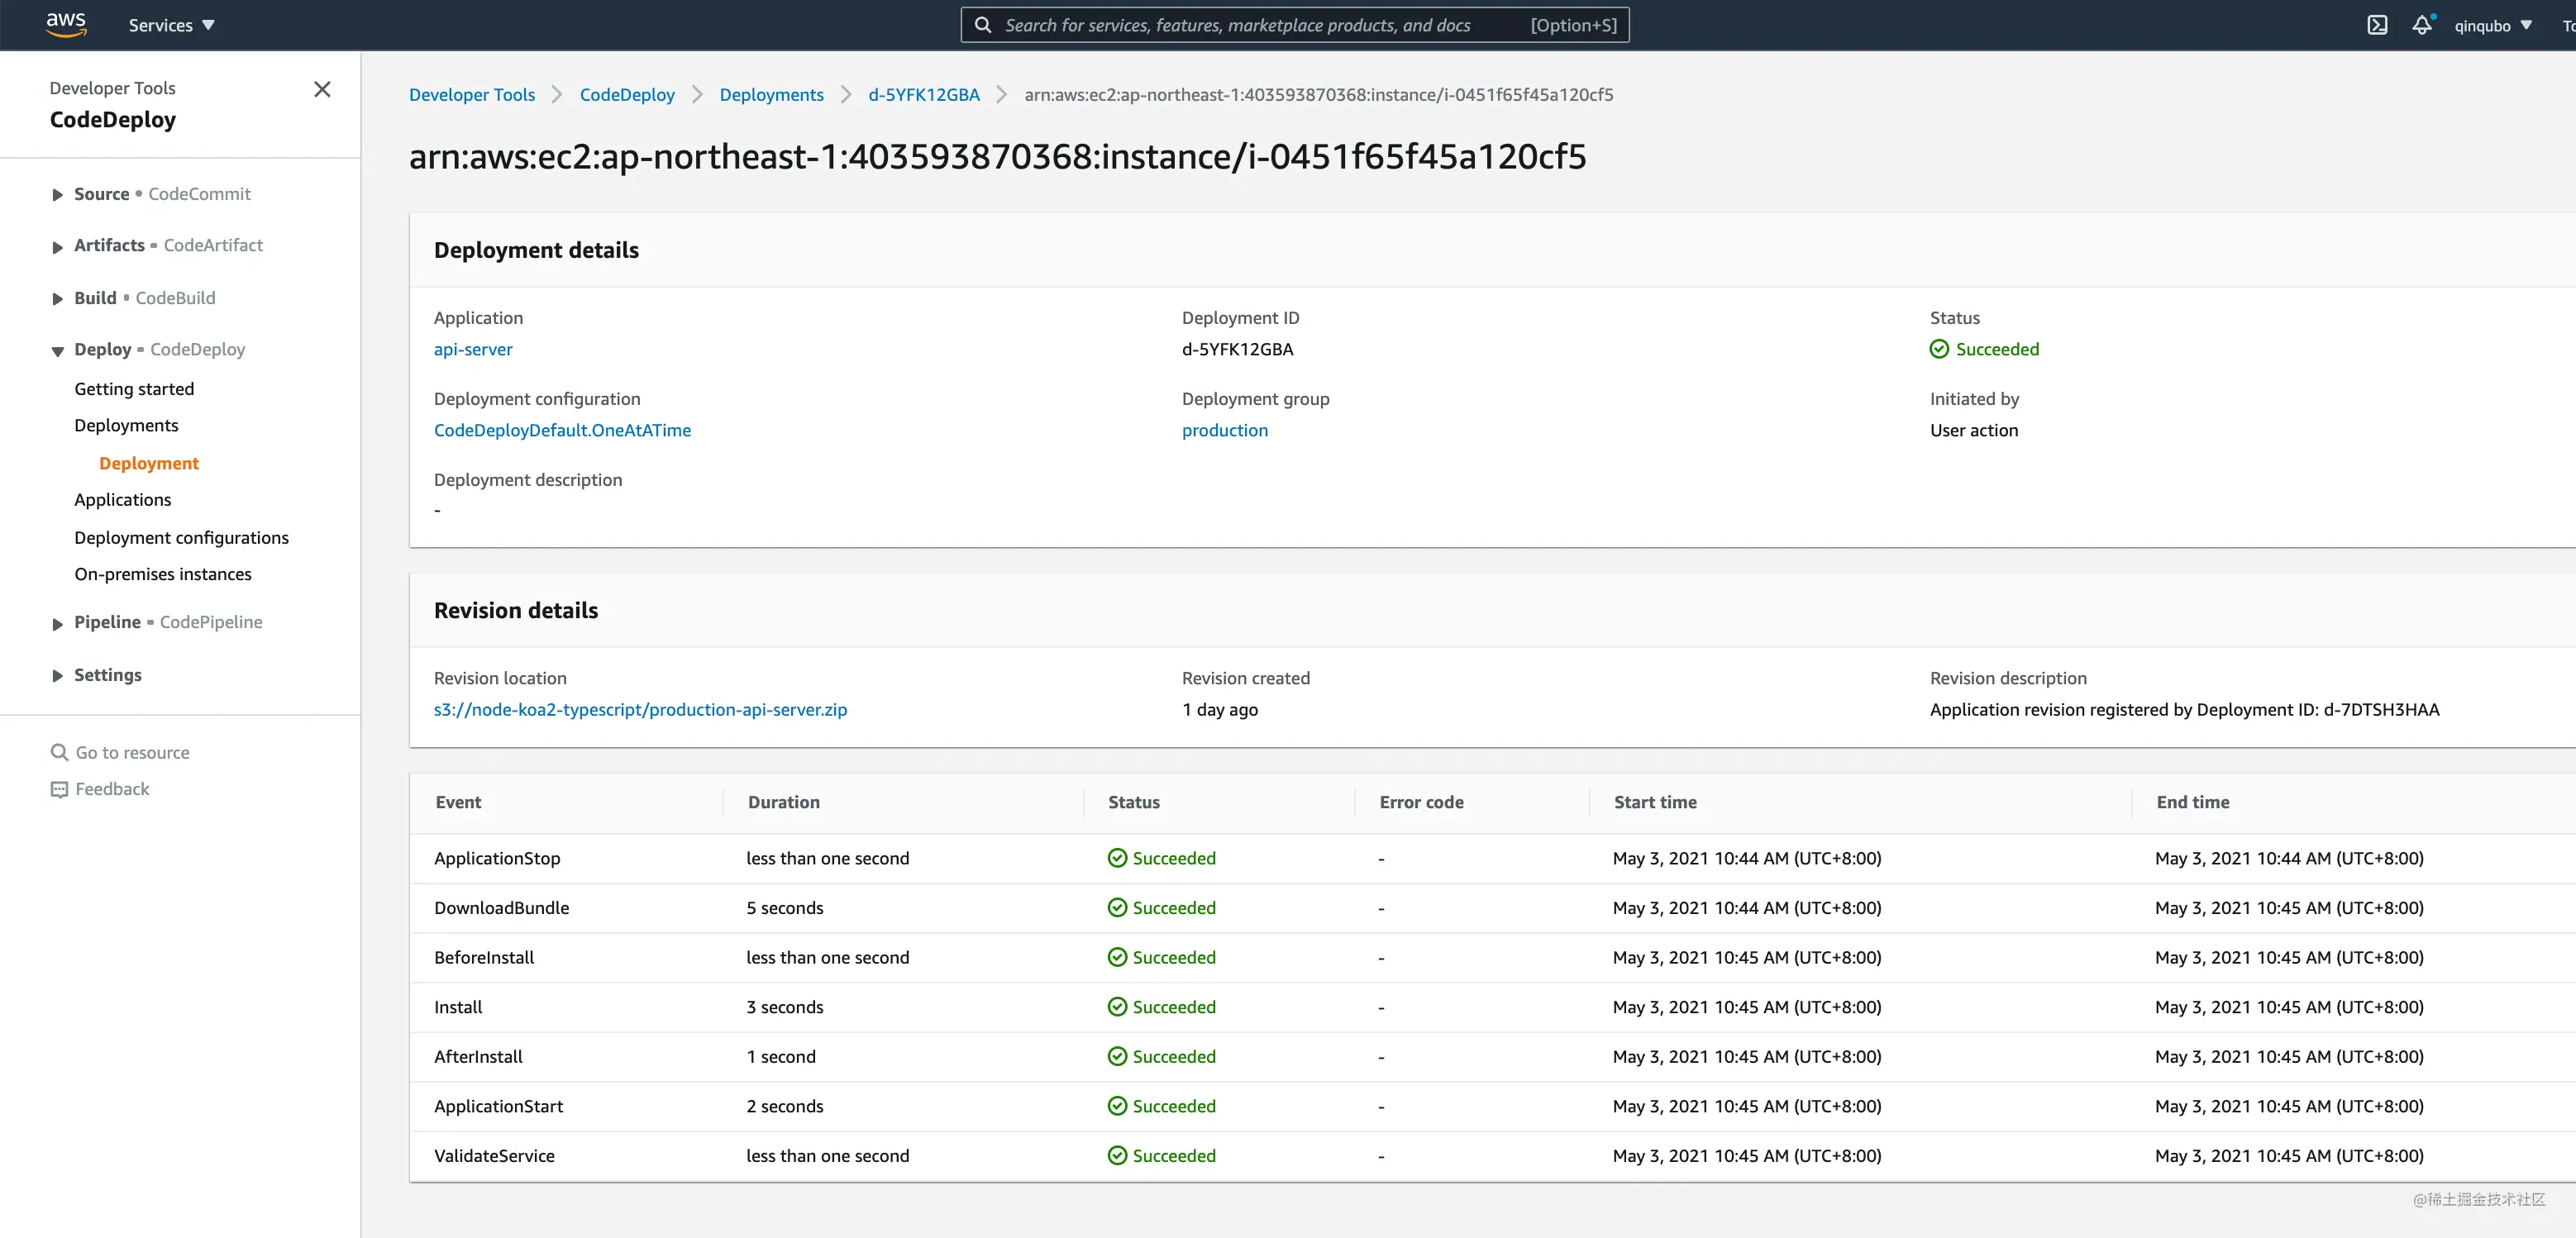The width and height of the screenshot is (2576, 1238).
Task: Open Applications in the sidebar
Action: (x=122, y=499)
